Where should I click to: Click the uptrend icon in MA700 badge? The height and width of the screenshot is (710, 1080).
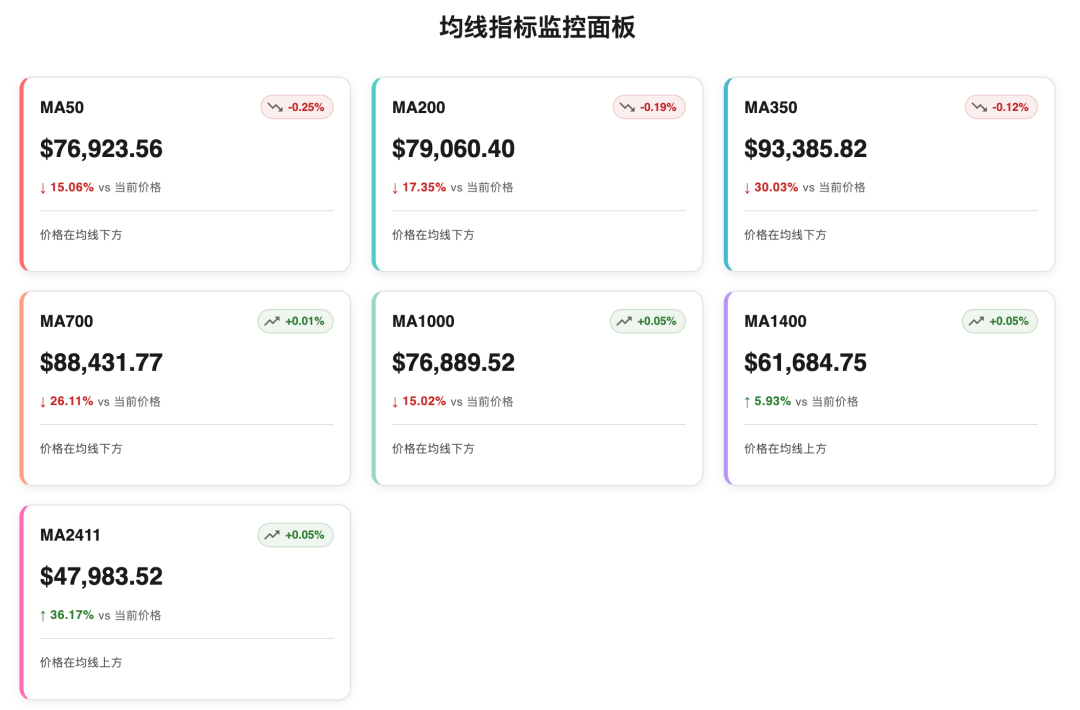point(273,321)
